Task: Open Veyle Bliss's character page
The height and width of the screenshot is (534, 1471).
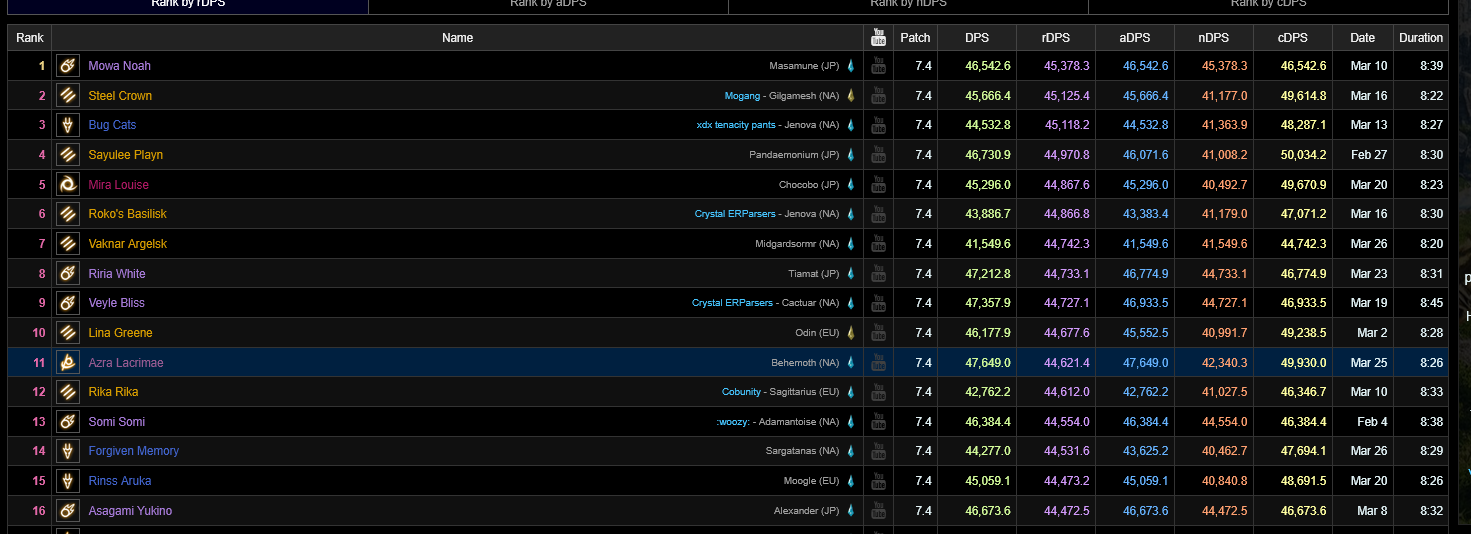Action: 116,303
